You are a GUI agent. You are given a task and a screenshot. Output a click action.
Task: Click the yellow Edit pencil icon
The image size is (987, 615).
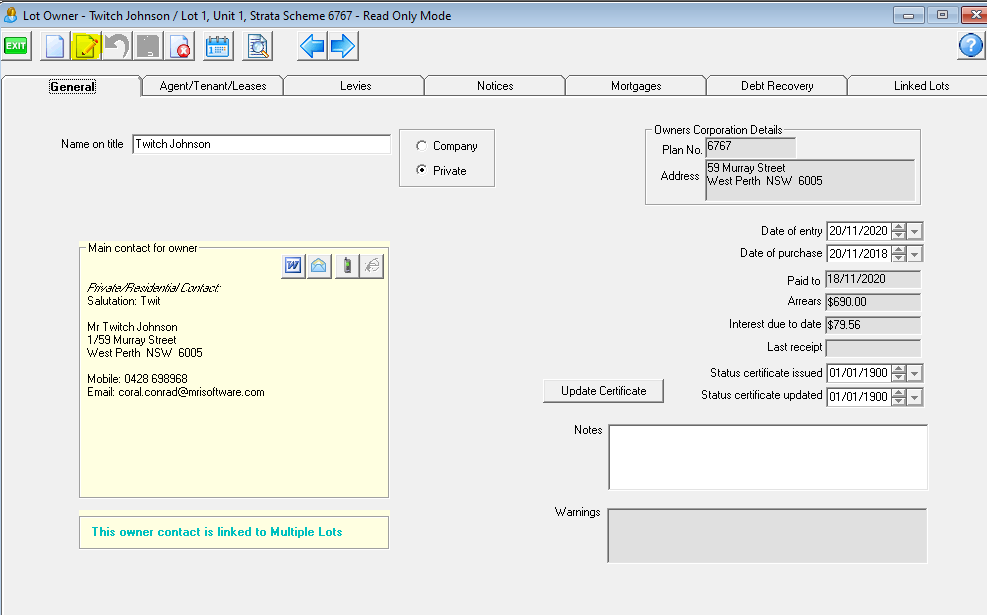[86, 47]
